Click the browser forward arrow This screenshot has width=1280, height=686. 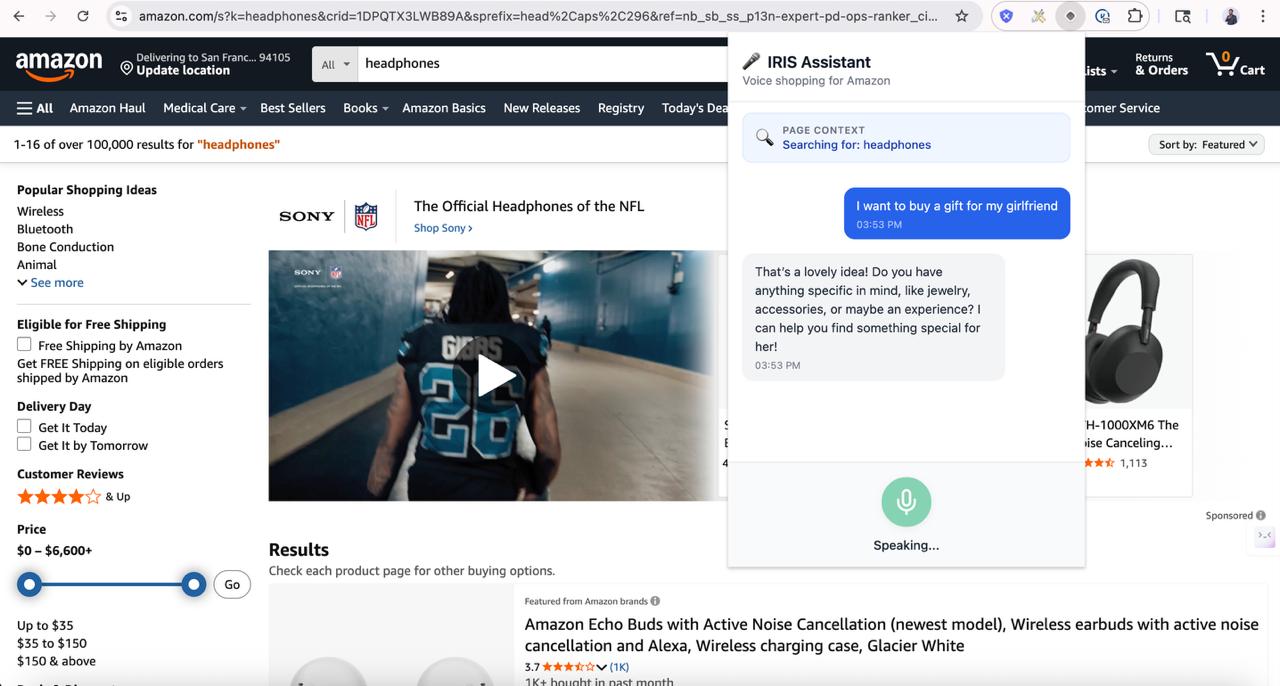pos(50,16)
